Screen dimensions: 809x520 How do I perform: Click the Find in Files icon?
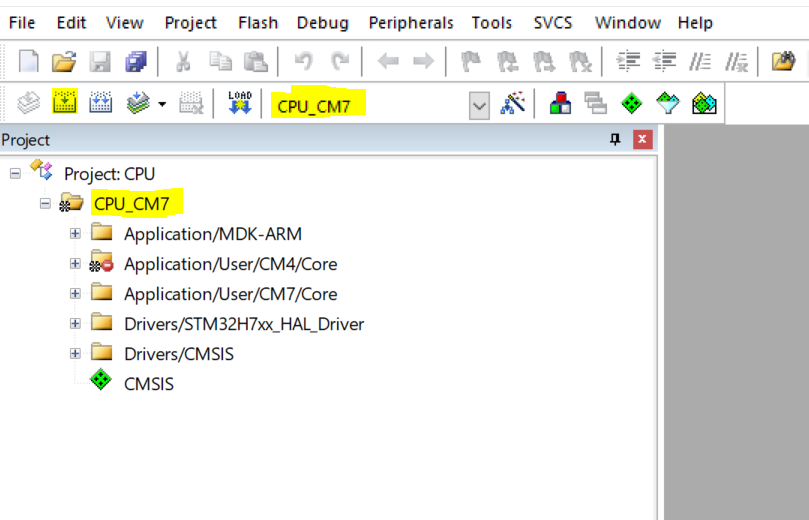click(783, 61)
